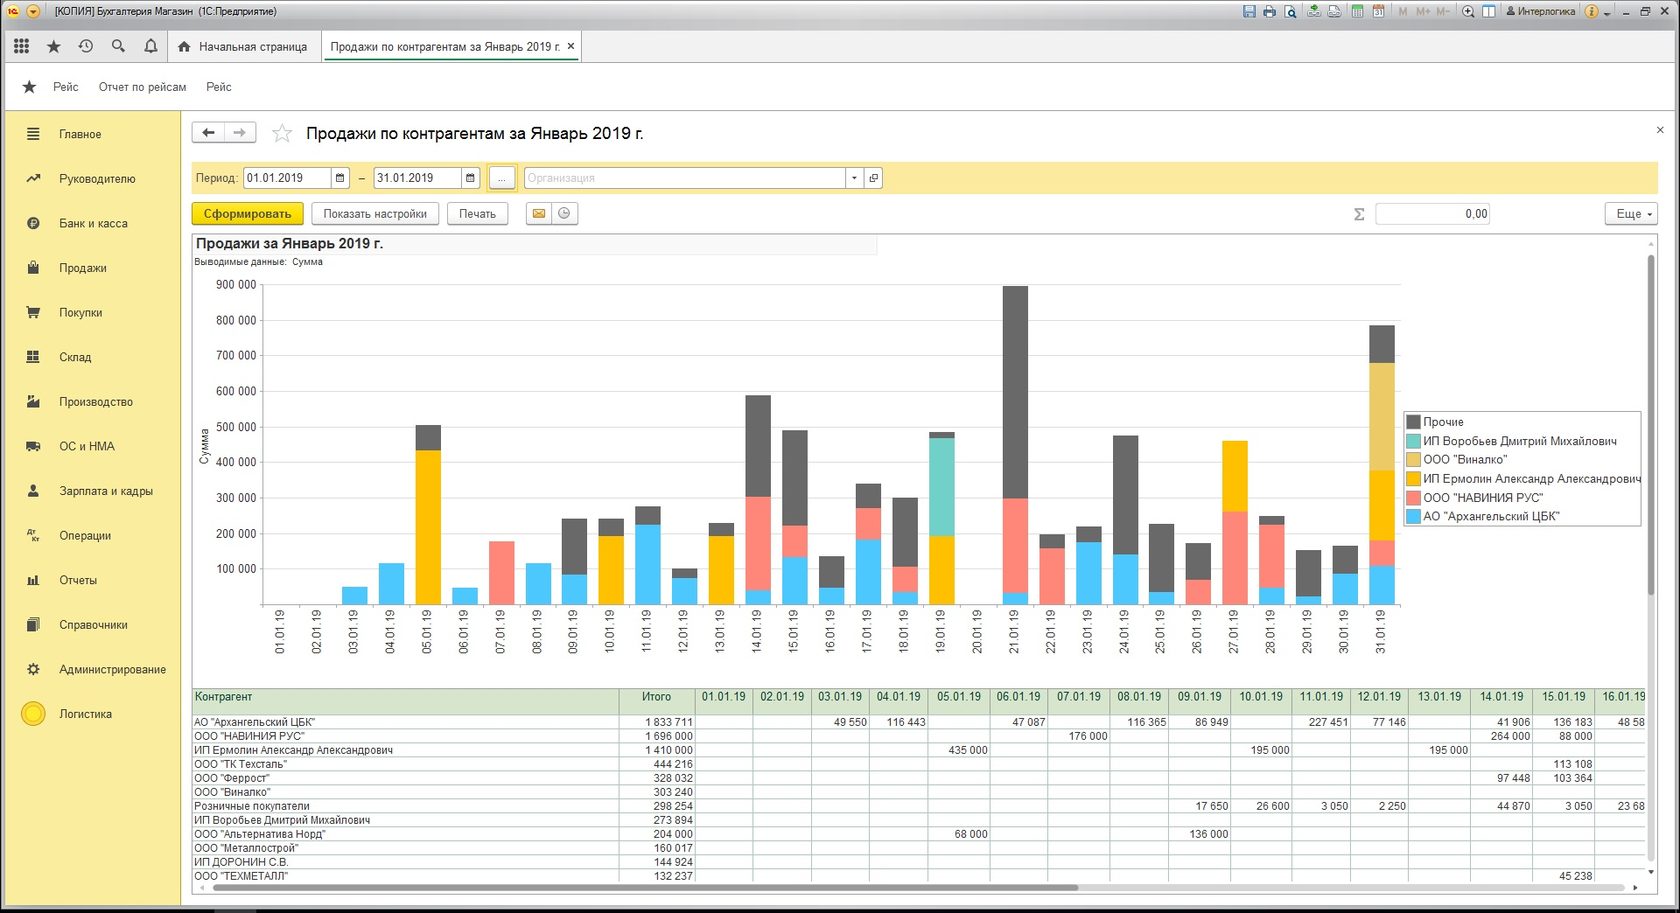Viewport: 1680px width, 913px height.
Task: Click the vertical report scrollbar
Action: [1651, 425]
